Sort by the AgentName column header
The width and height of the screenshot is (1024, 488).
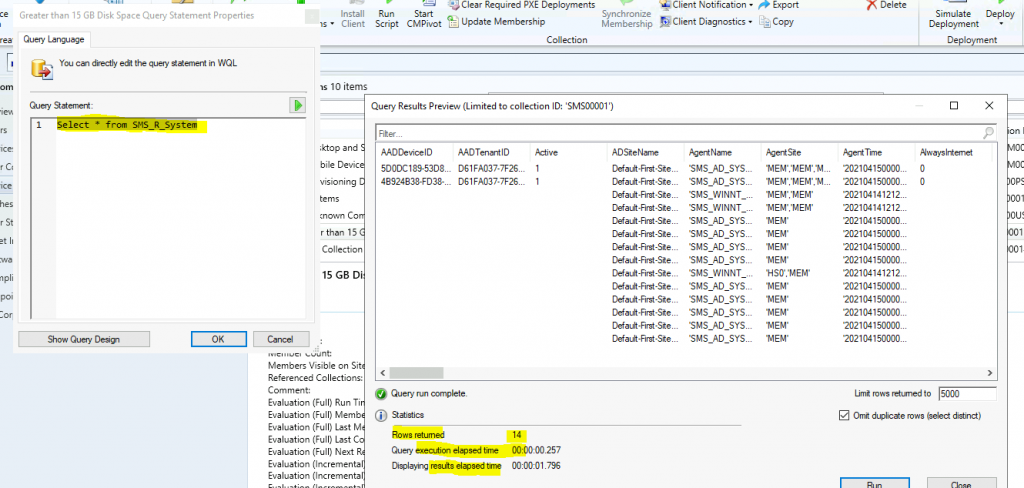(x=711, y=151)
